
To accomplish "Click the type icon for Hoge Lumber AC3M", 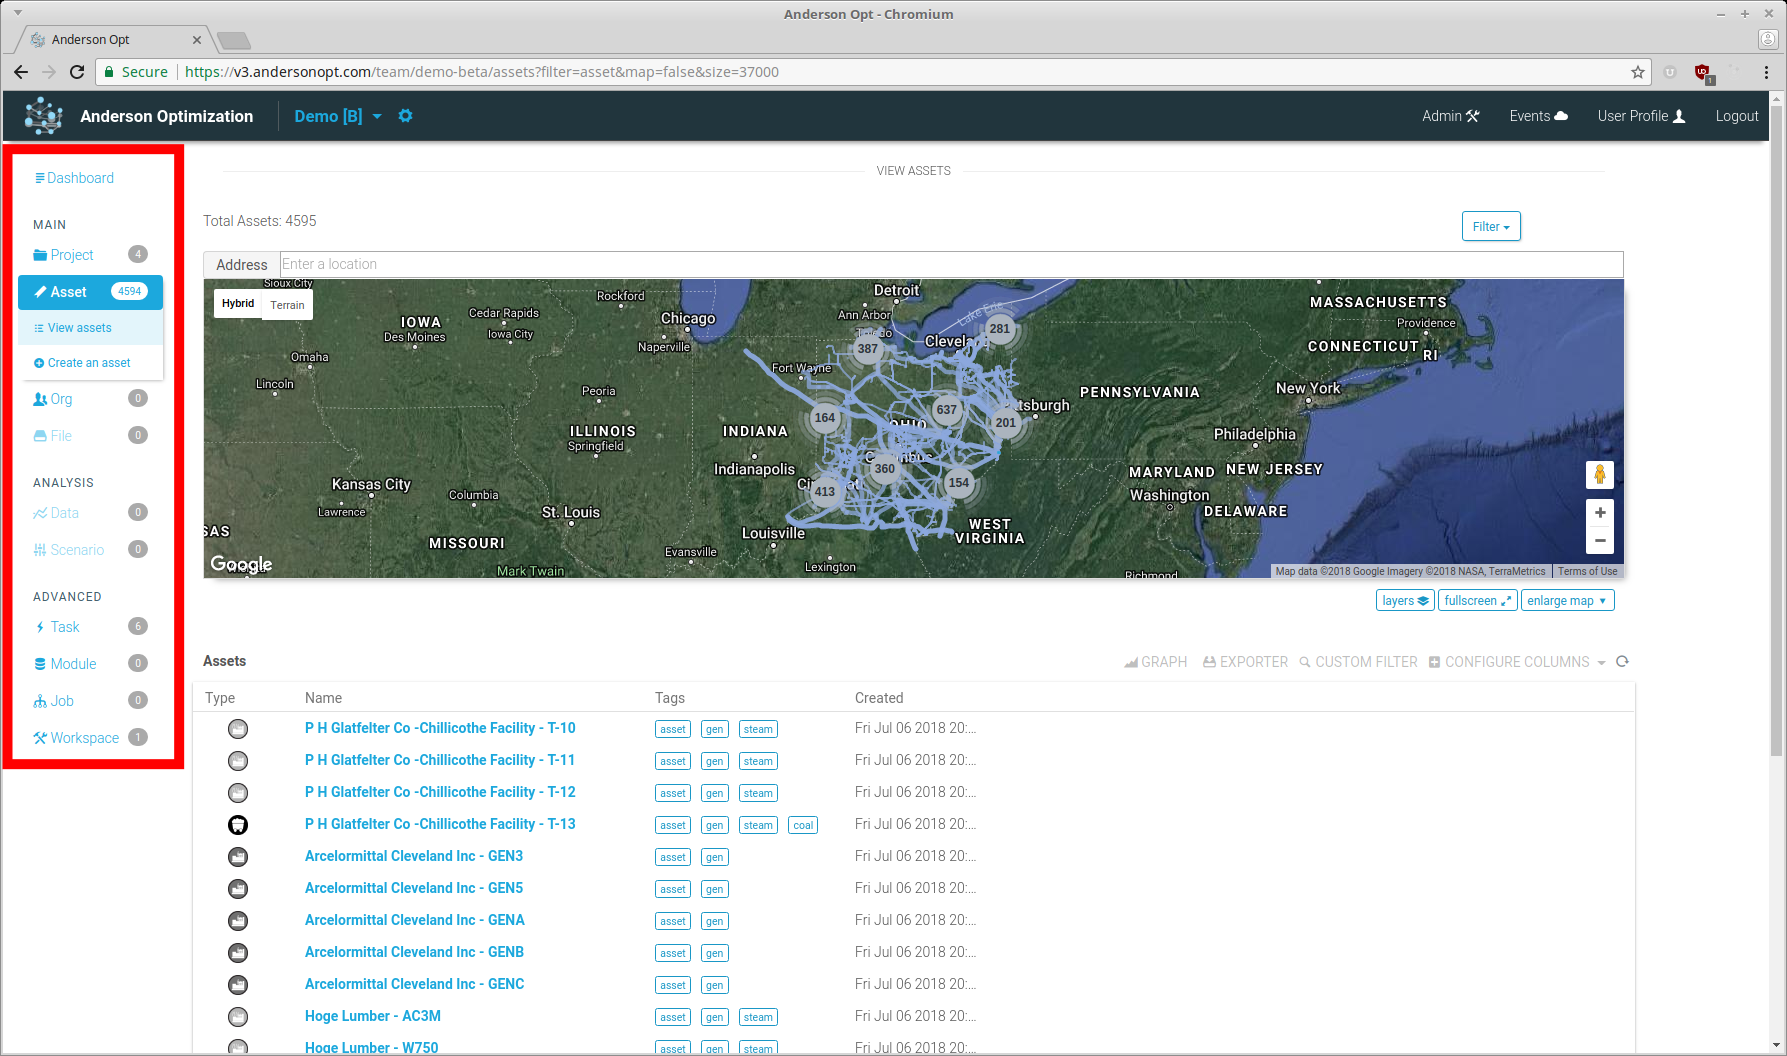I will point(238,1017).
